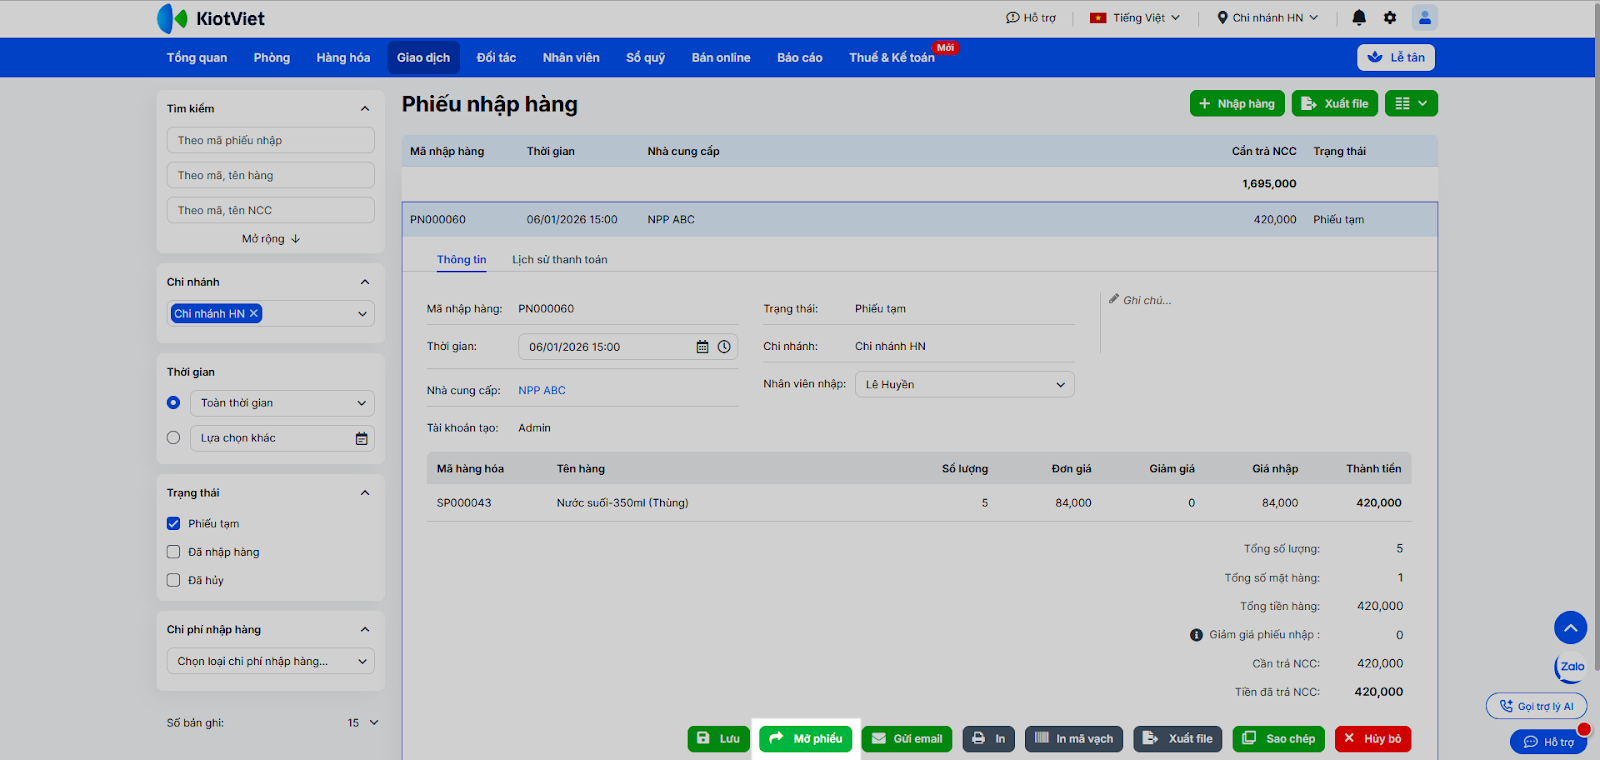This screenshot has height=760, width=1600.
Task: Click the Nhập hàng button
Action: 1237,103
